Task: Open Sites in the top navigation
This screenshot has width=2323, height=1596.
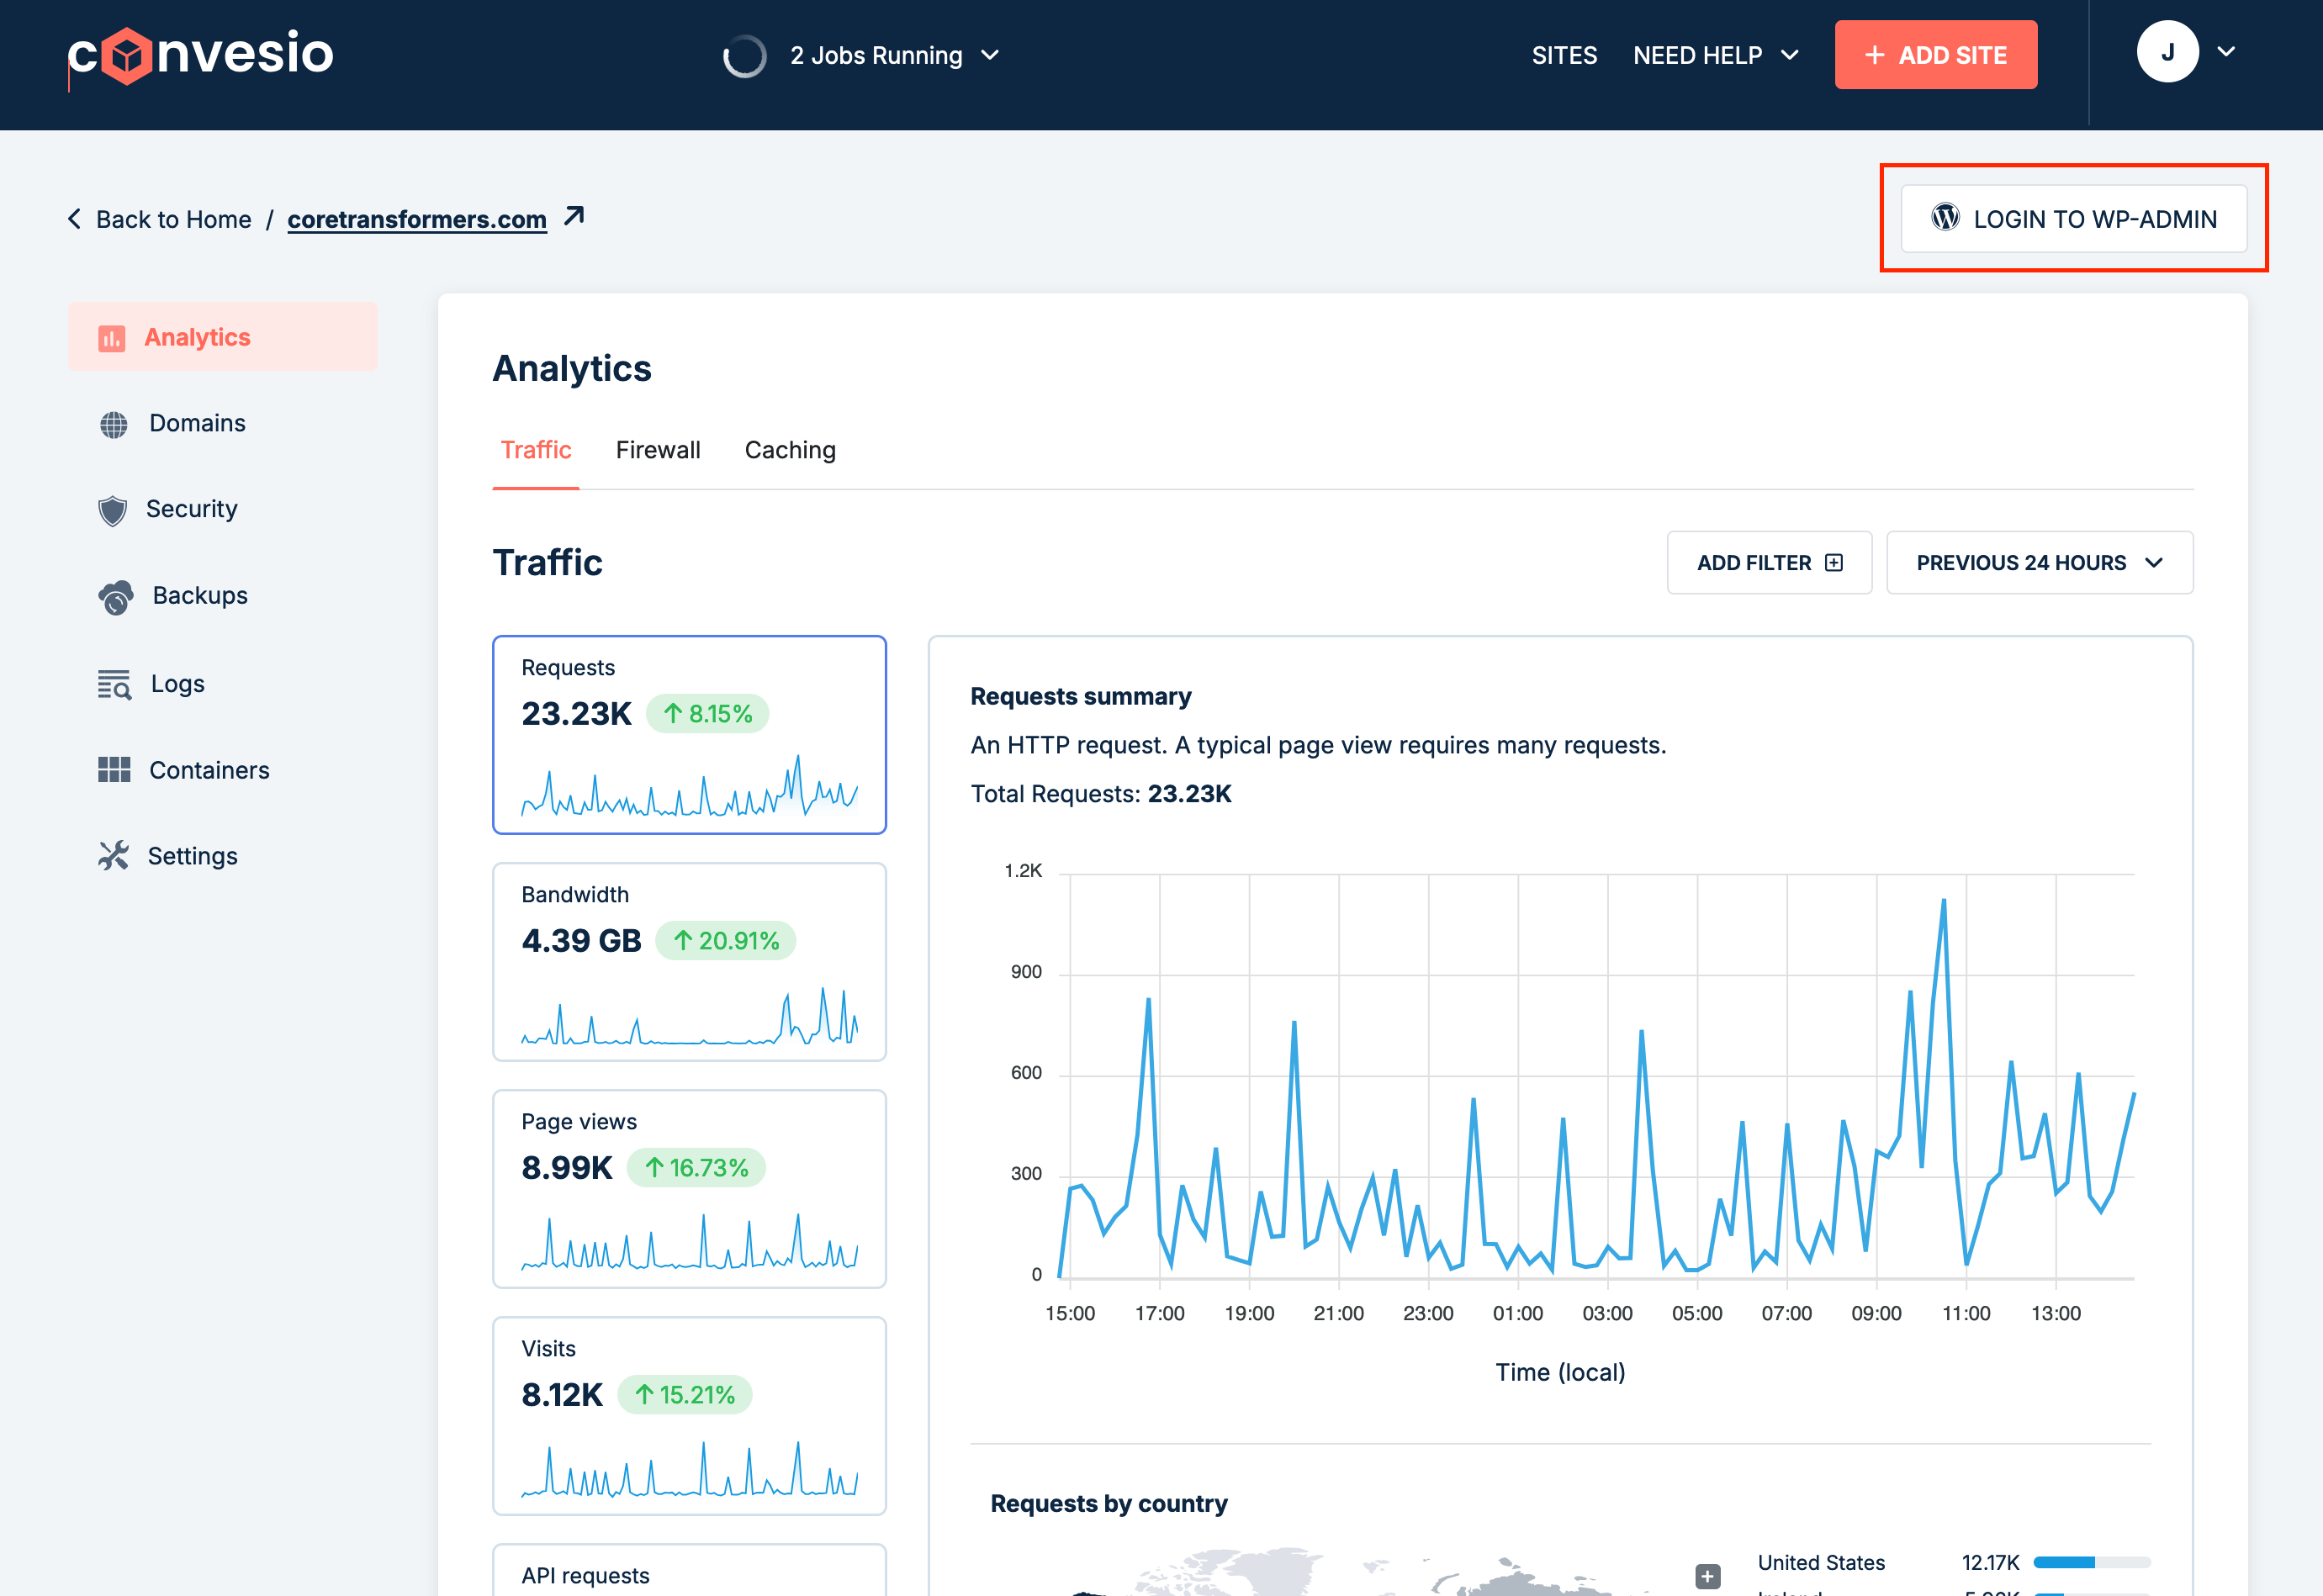Action: pyautogui.click(x=1564, y=56)
